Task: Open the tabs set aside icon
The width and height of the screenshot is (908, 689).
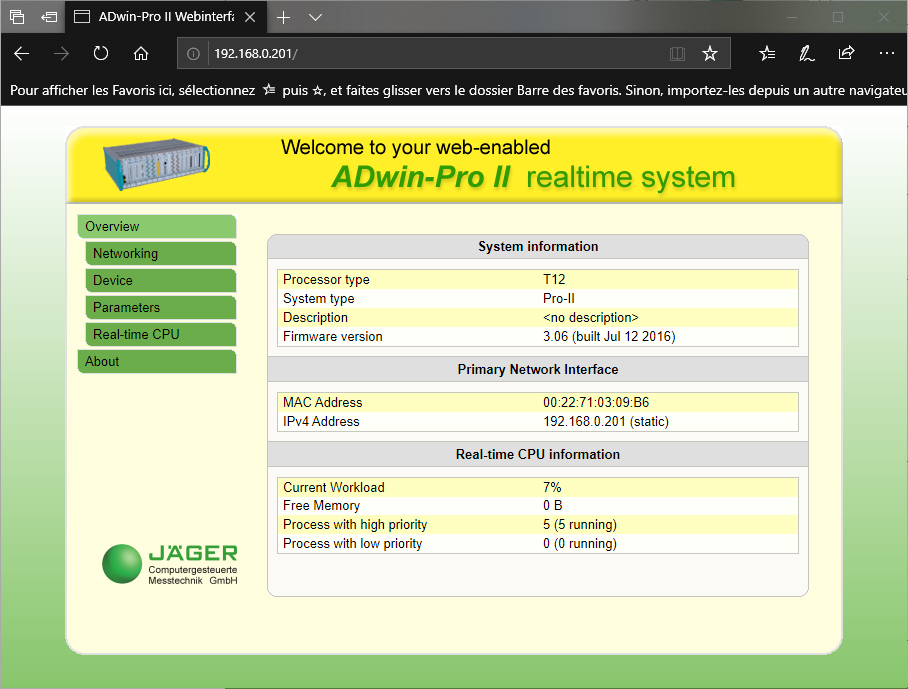Action: 17,17
